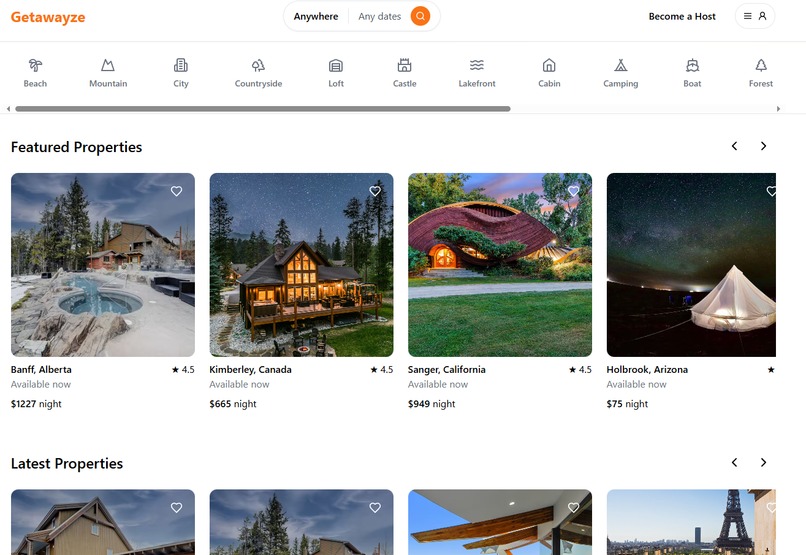Toggle heart on first Latest Properties card

pos(176,508)
